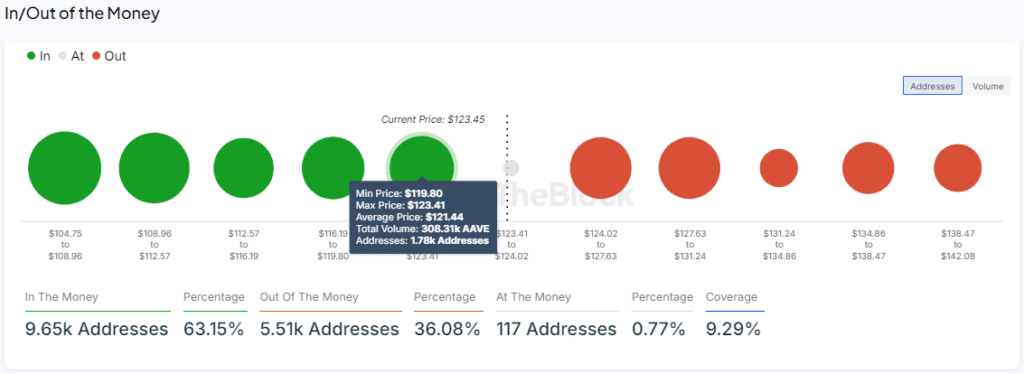
Task: Click the green bubble for $104.75 to $108.96
Action: [x=65, y=168]
